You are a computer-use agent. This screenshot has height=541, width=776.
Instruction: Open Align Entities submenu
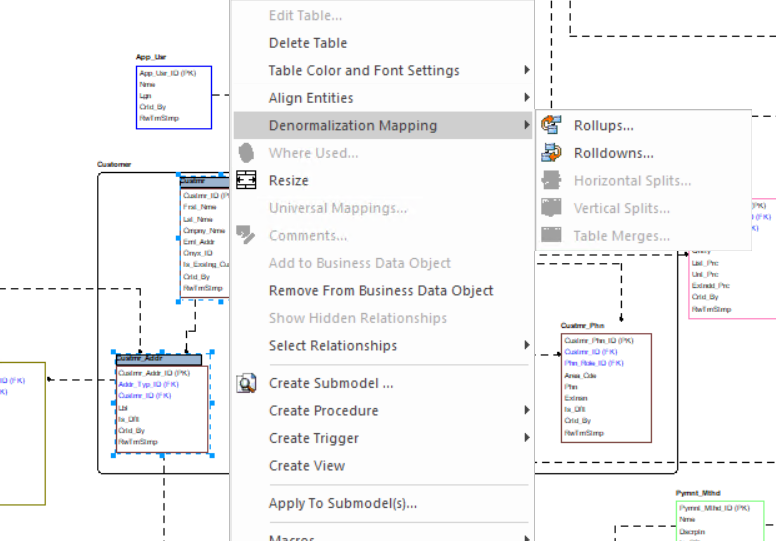383,98
